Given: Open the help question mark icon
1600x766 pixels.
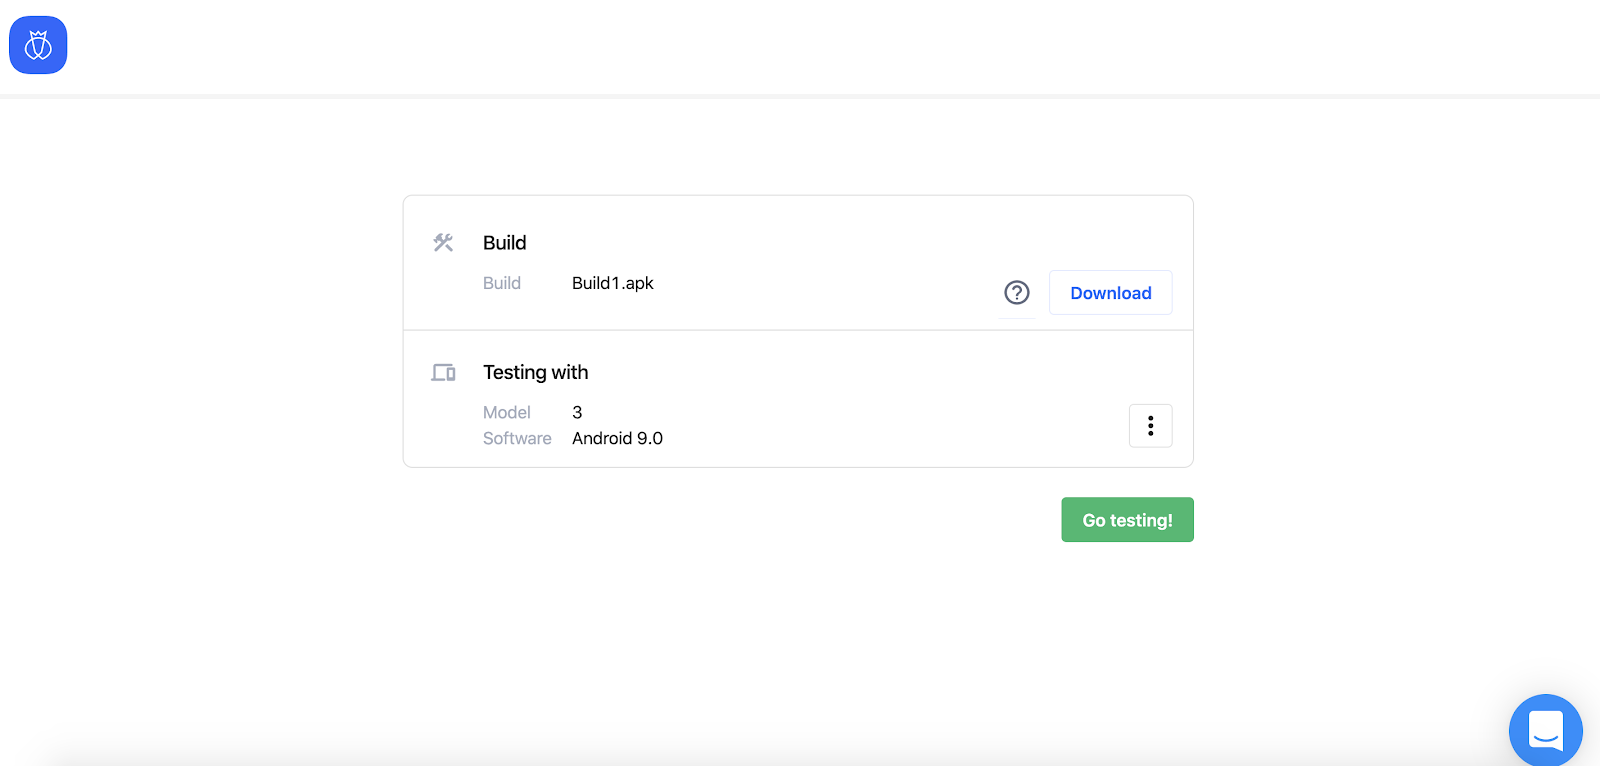Looking at the screenshot, I should coord(1017,292).
